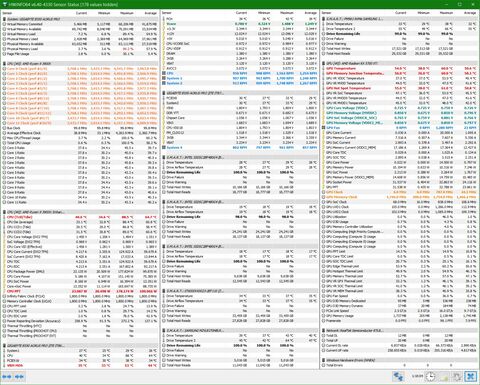Screen dimensions: 480x385
Task: Click icon beside Bus Clock row
Action: click(x=4, y=128)
